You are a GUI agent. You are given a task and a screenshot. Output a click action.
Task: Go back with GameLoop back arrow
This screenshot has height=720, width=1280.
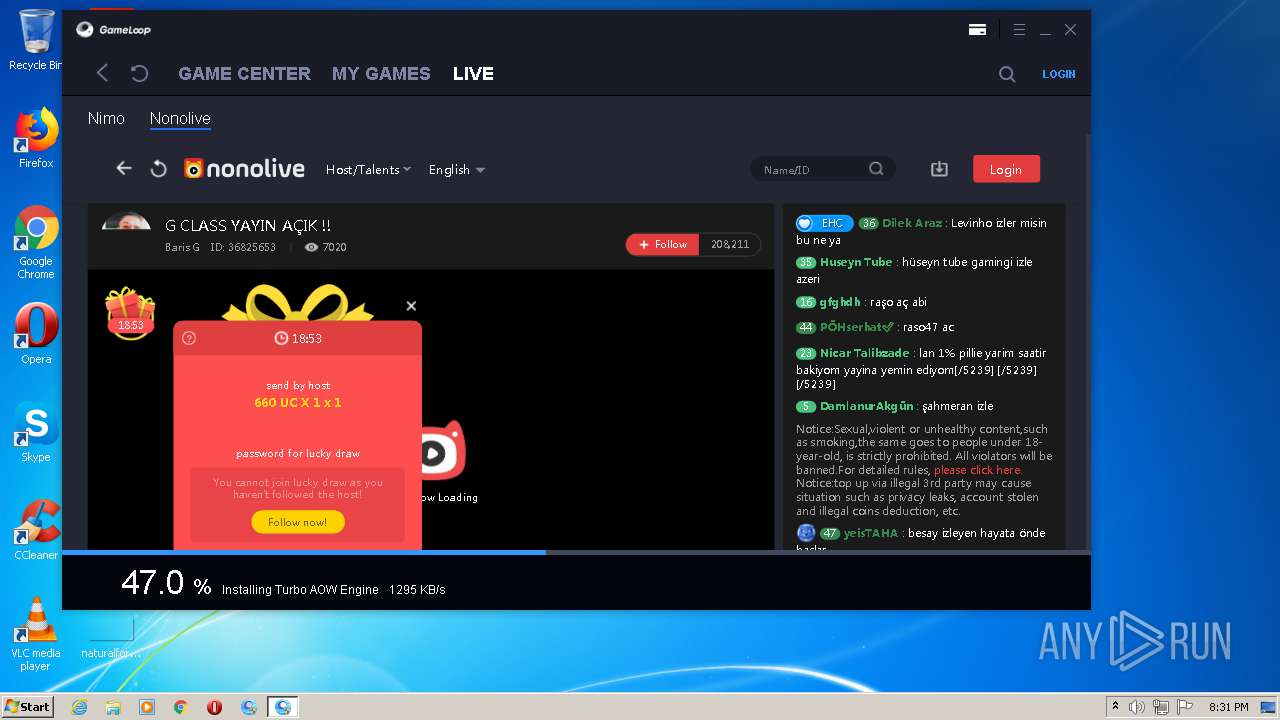click(x=102, y=73)
